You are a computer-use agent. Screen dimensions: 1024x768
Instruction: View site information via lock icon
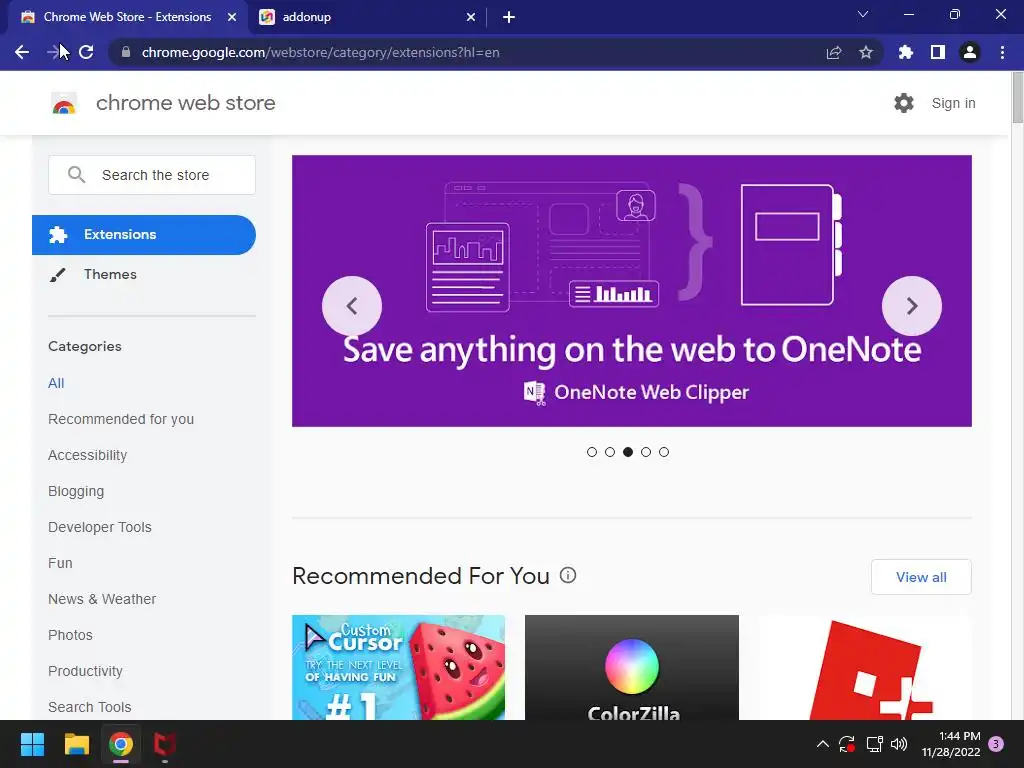[126, 52]
